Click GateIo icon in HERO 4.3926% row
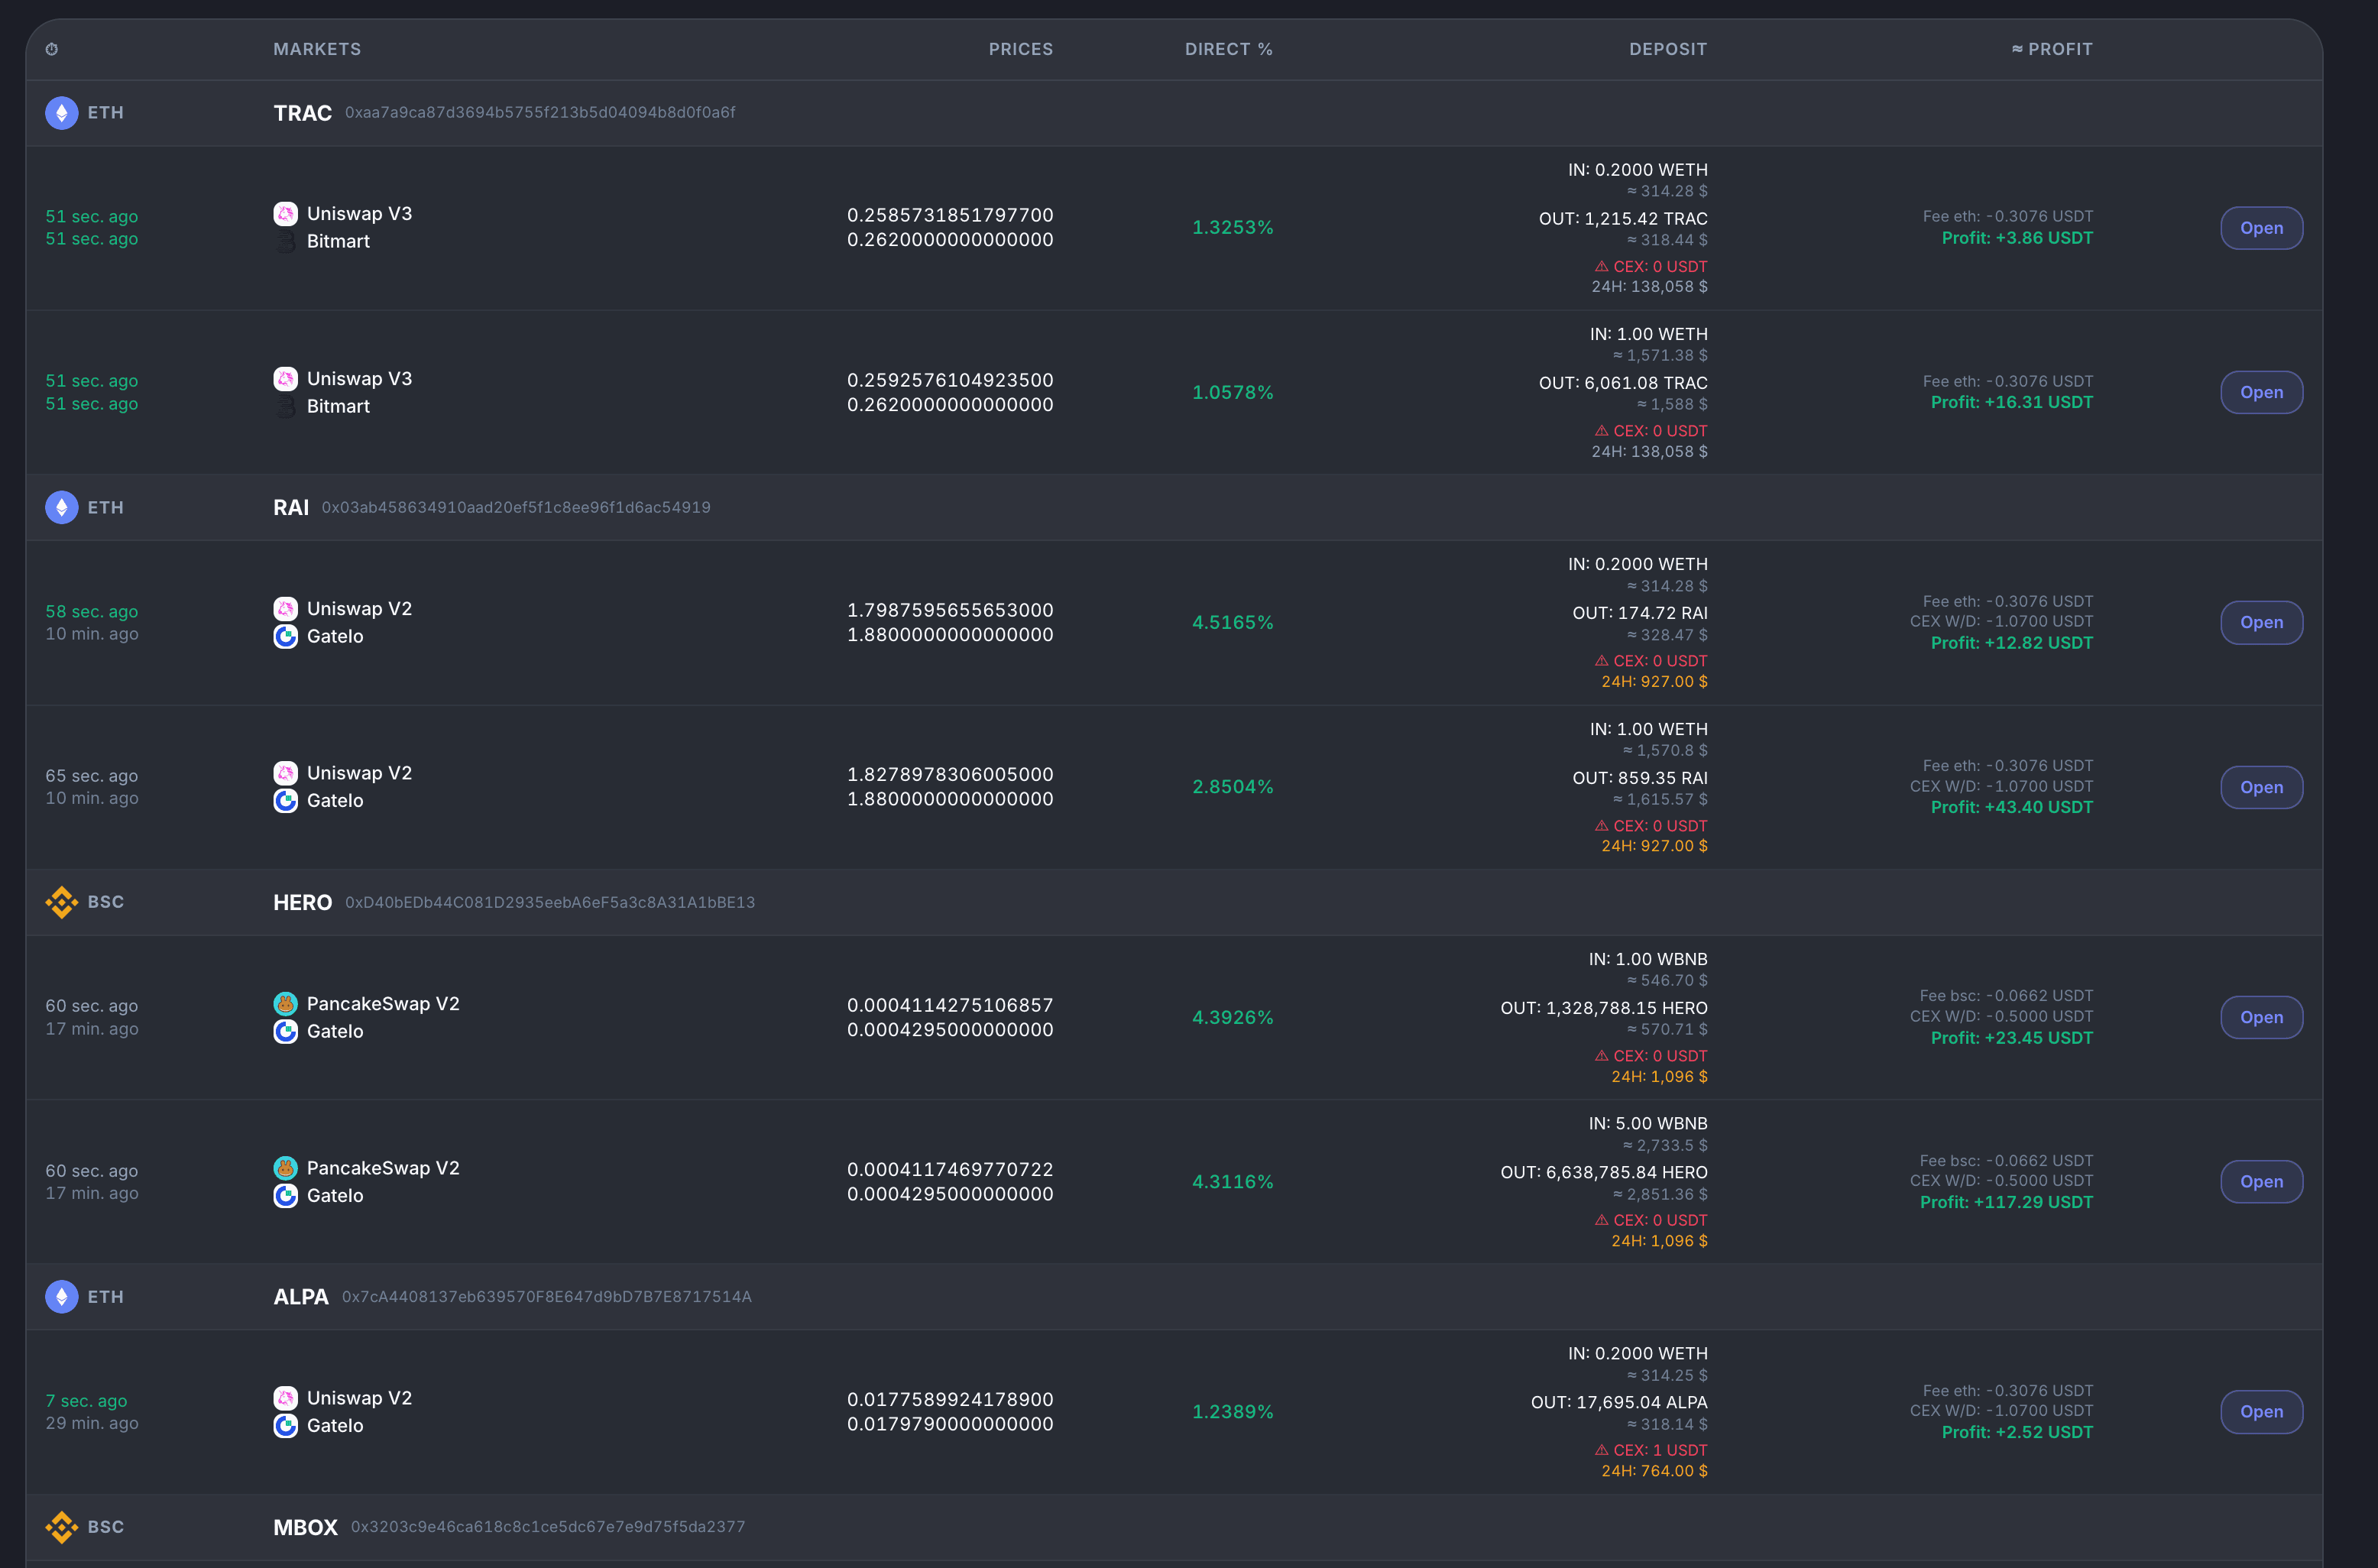The image size is (2378, 1568). (x=286, y=1032)
